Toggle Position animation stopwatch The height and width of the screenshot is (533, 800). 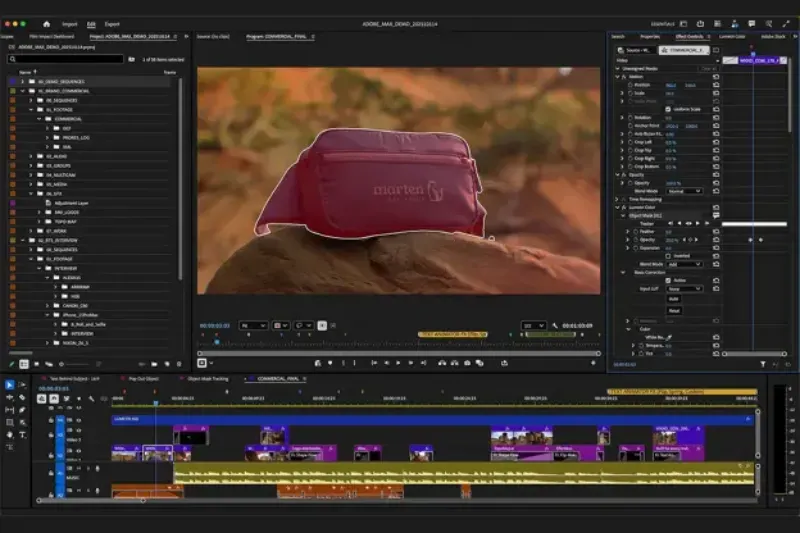[x=630, y=85]
